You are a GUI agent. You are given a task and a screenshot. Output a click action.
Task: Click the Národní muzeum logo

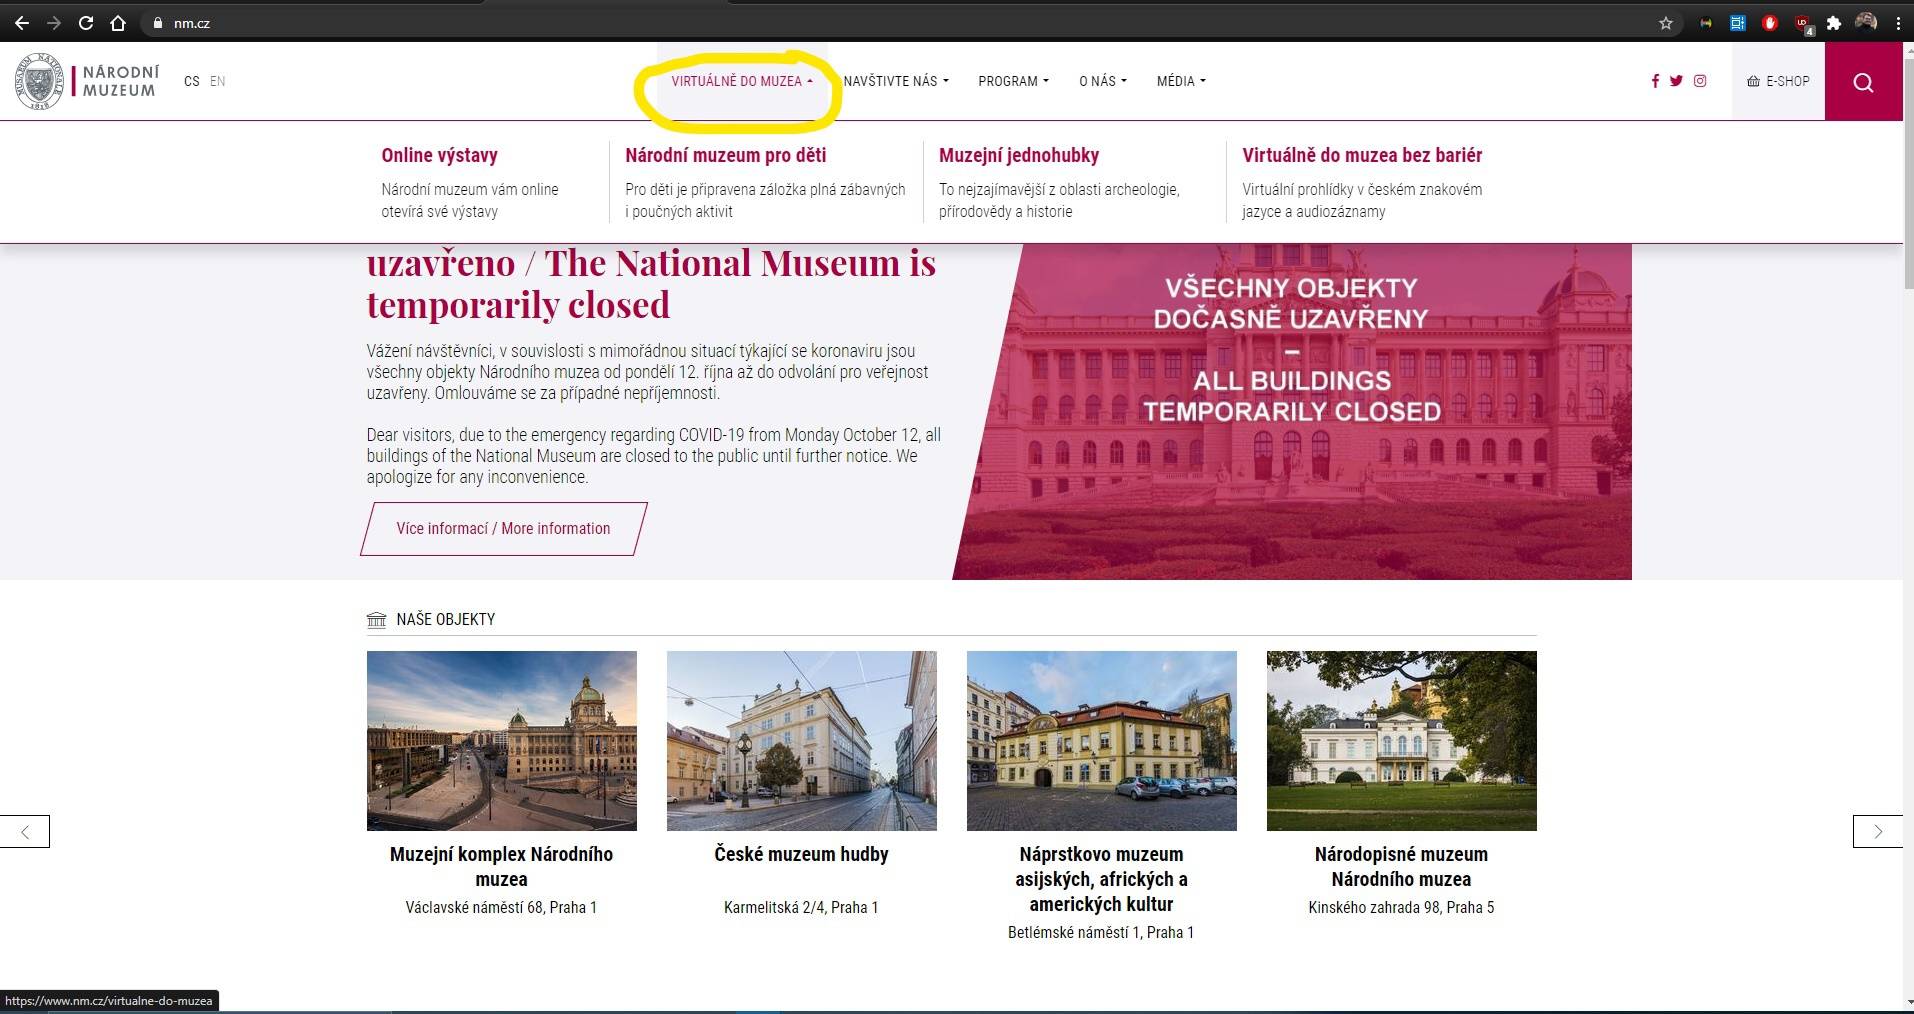click(87, 81)
